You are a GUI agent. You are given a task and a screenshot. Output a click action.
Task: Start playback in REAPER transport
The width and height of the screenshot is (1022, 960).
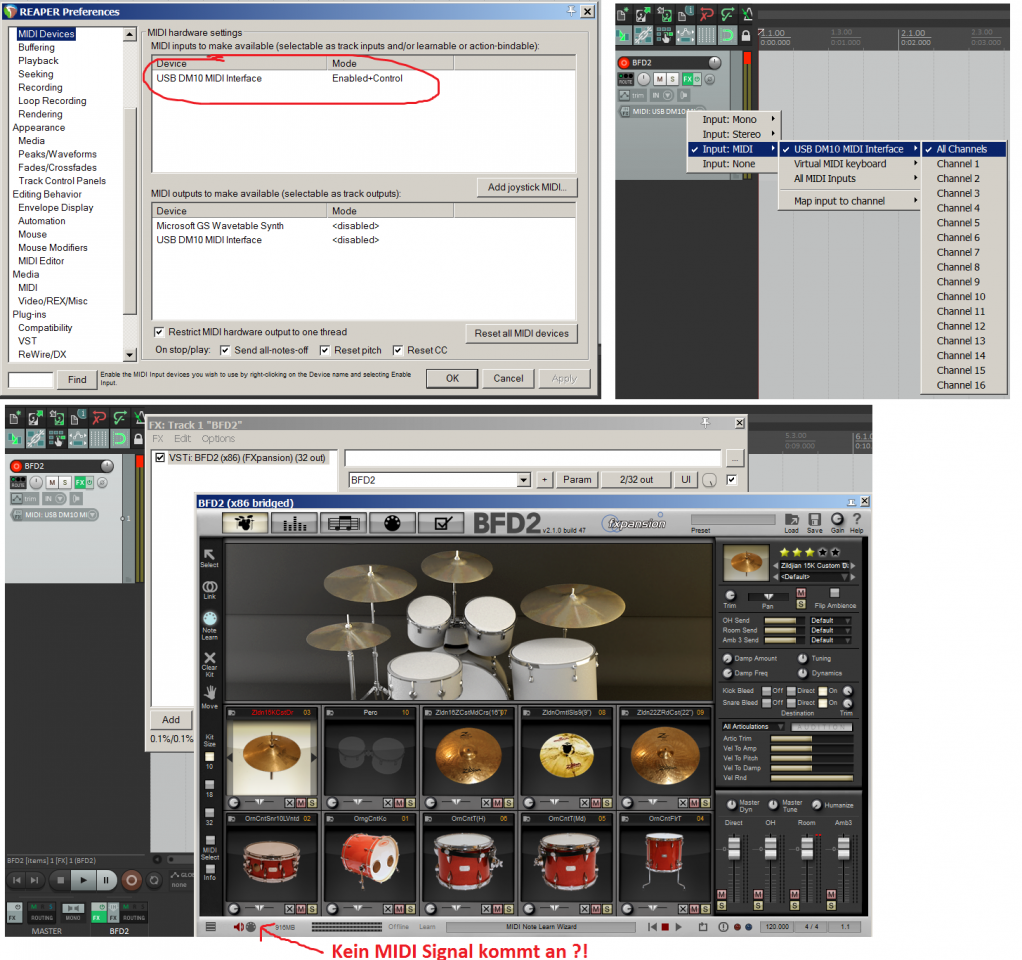(x=83, y=880)
